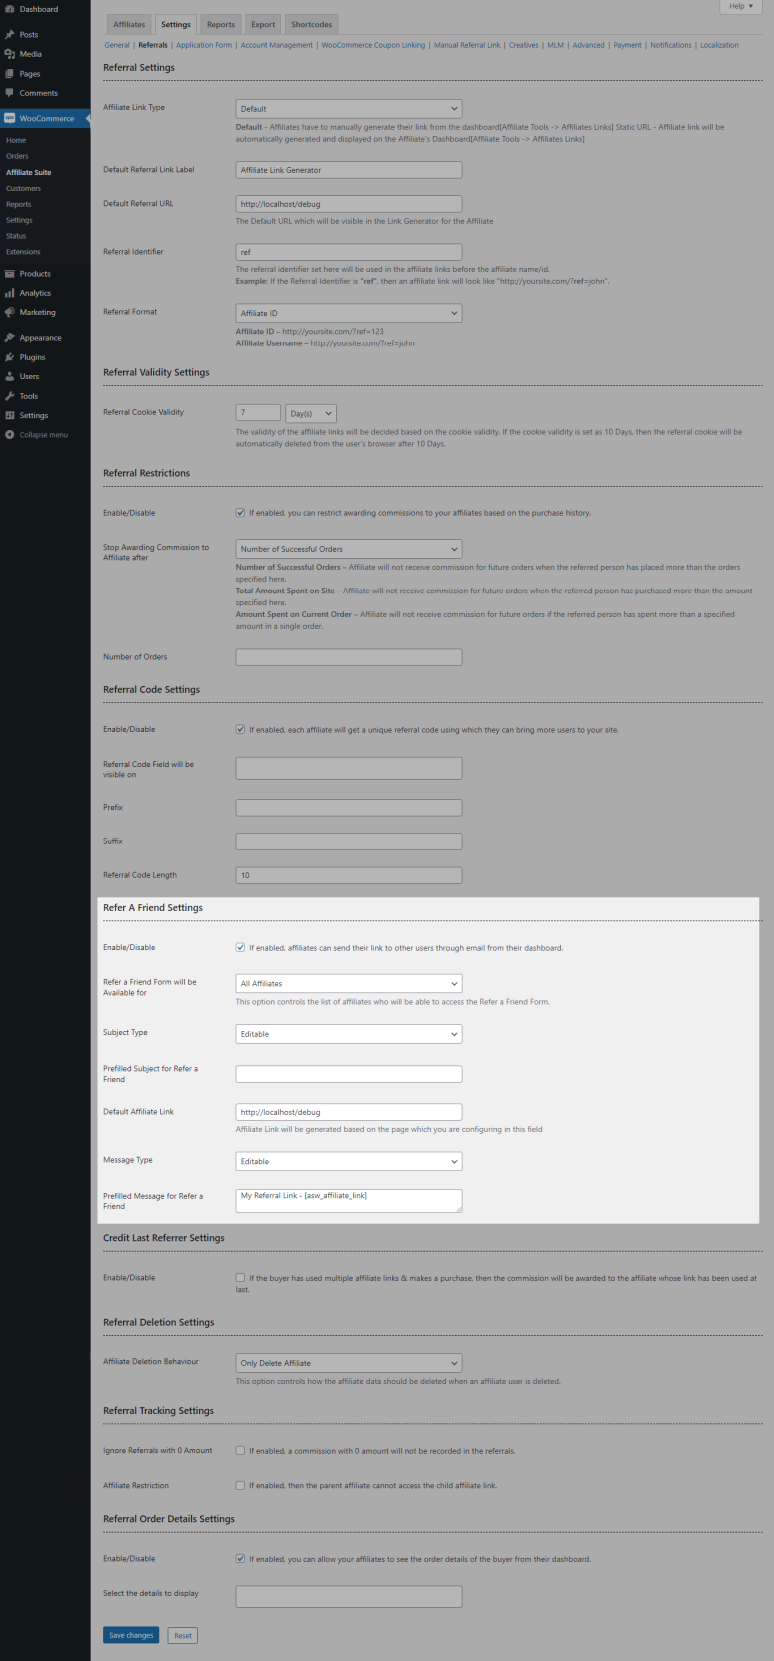Viewport: 774px width, 1661px height.
Task: Toggle Referral Code Settings enable checkbox
Action: pos(240,729)
